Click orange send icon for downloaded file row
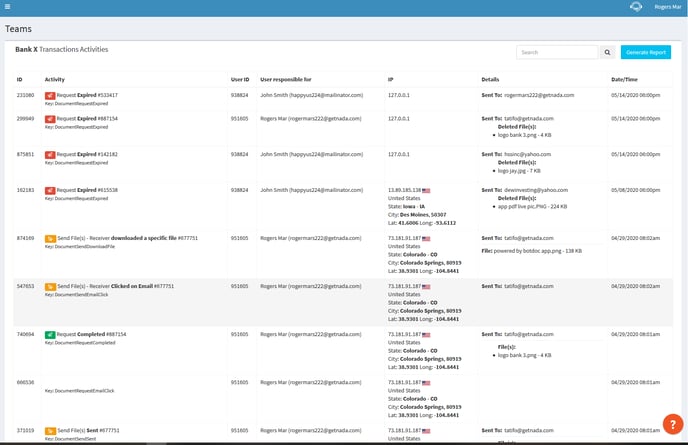 coord(50,238)
